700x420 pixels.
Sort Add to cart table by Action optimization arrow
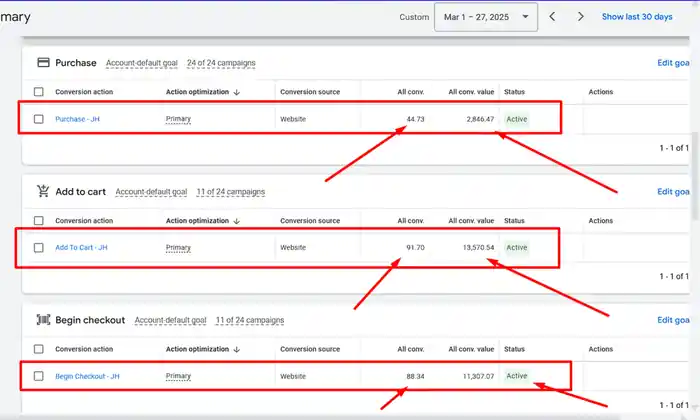tap(237, 220)
